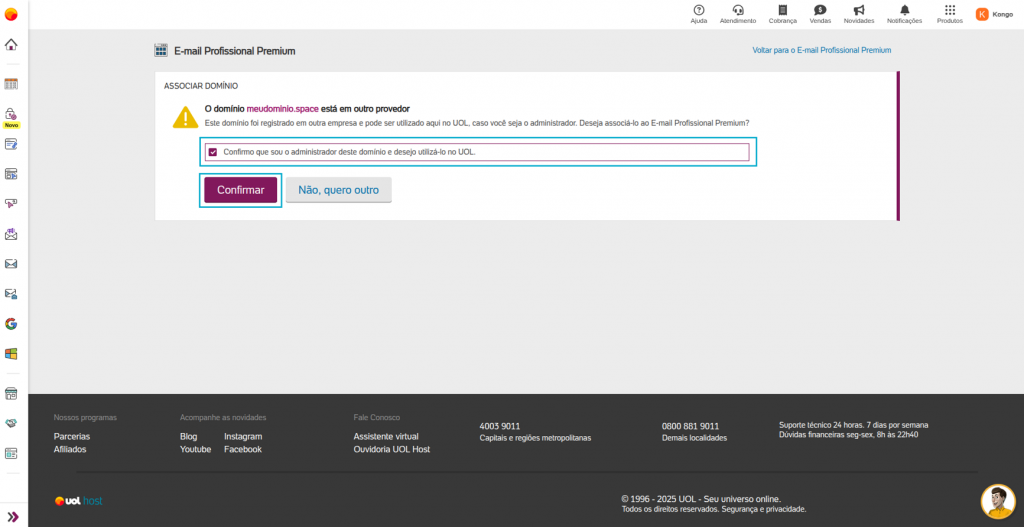Open the email marketing megaphone sidebar icon

pos(11,234)
